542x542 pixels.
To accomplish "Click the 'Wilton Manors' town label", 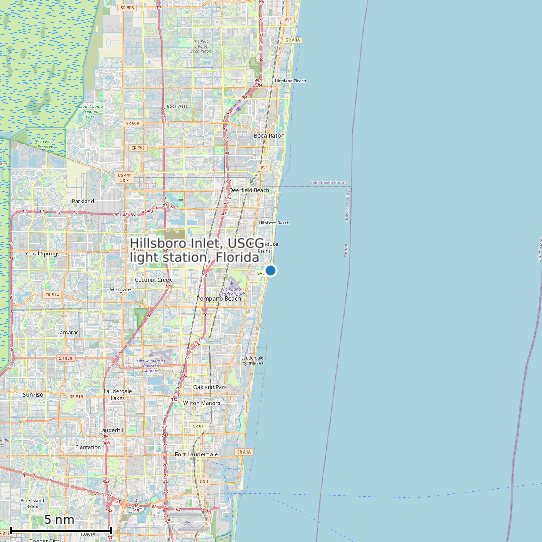I will click(202, 403).
